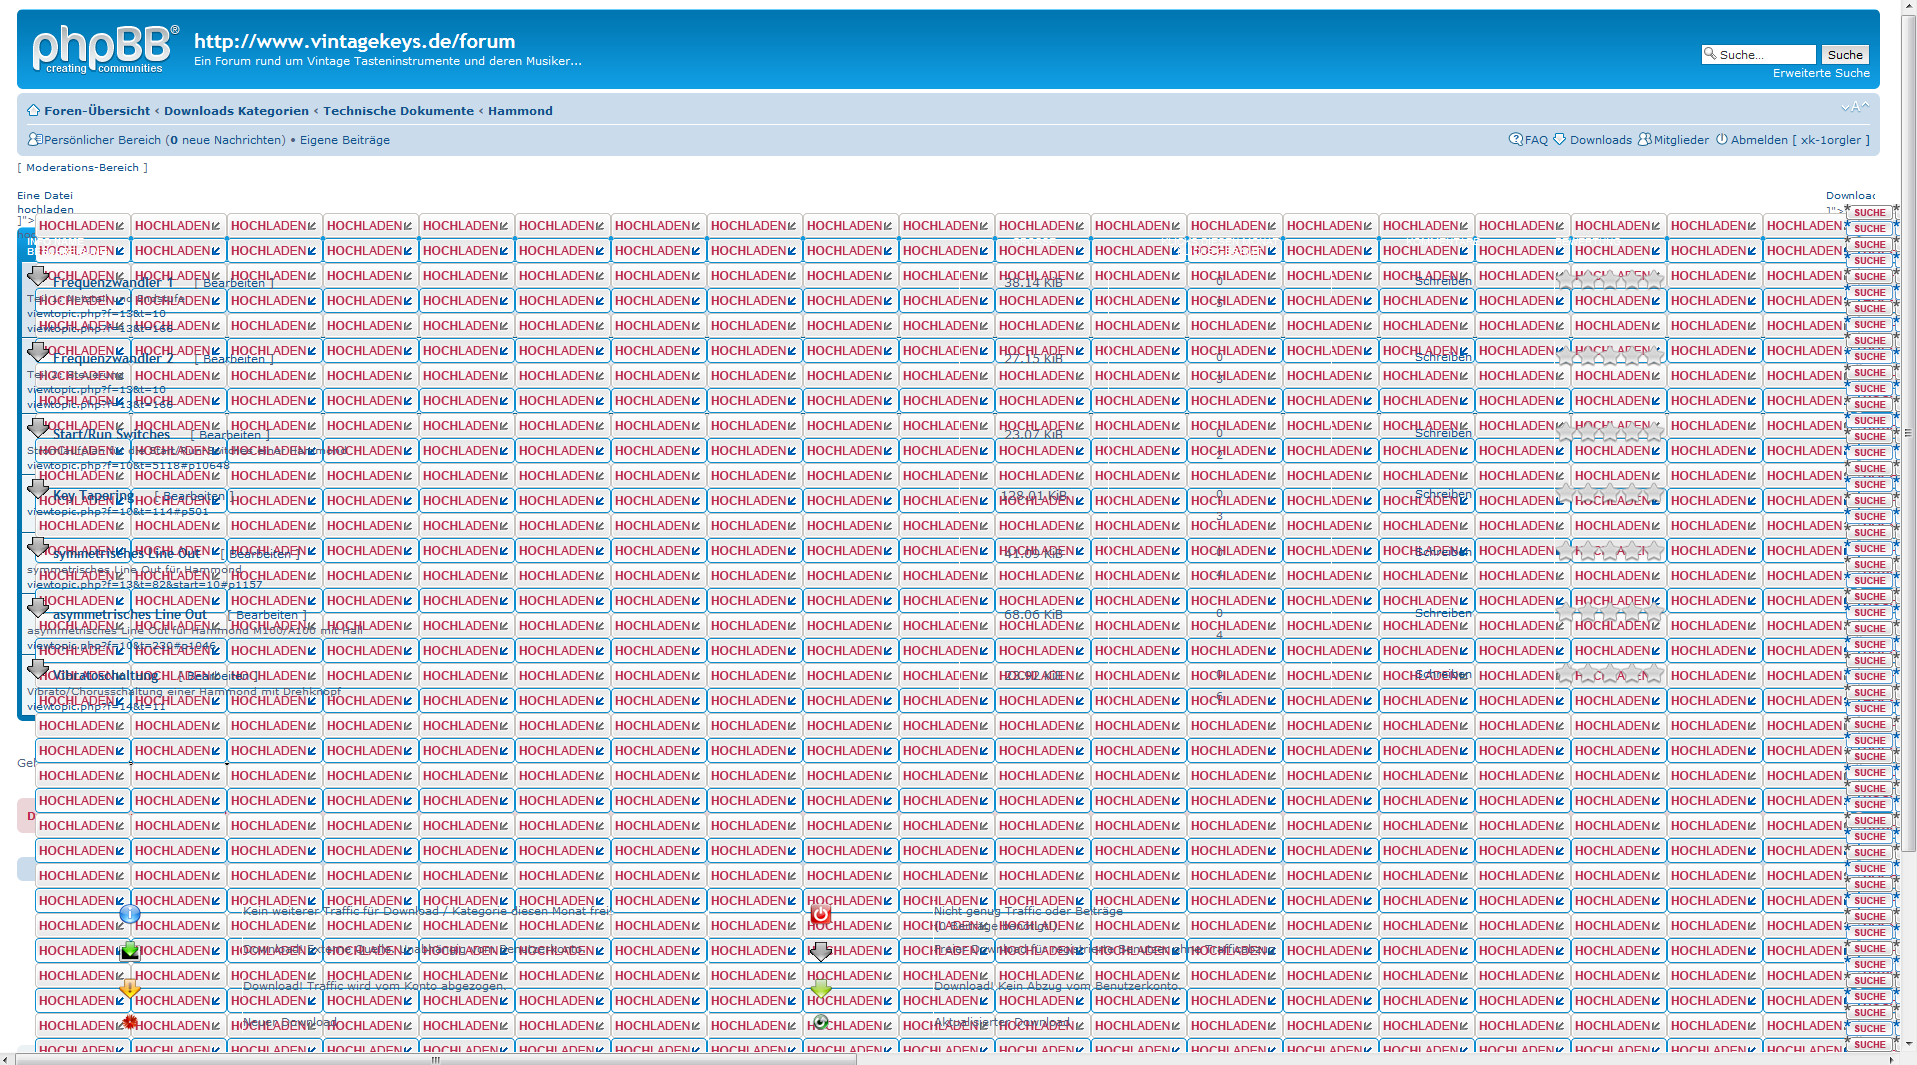Click the gray download arrow beside Frequenzwandler 1

38,276
